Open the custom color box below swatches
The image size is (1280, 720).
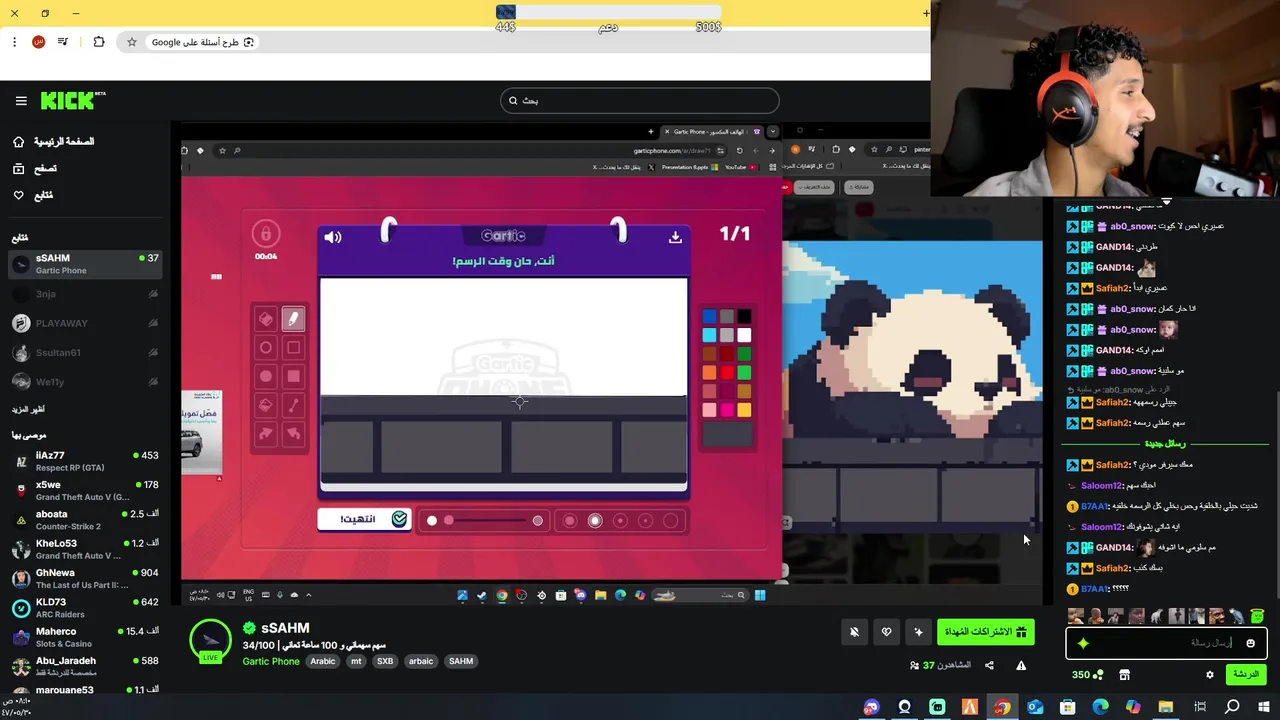point(727,434)
